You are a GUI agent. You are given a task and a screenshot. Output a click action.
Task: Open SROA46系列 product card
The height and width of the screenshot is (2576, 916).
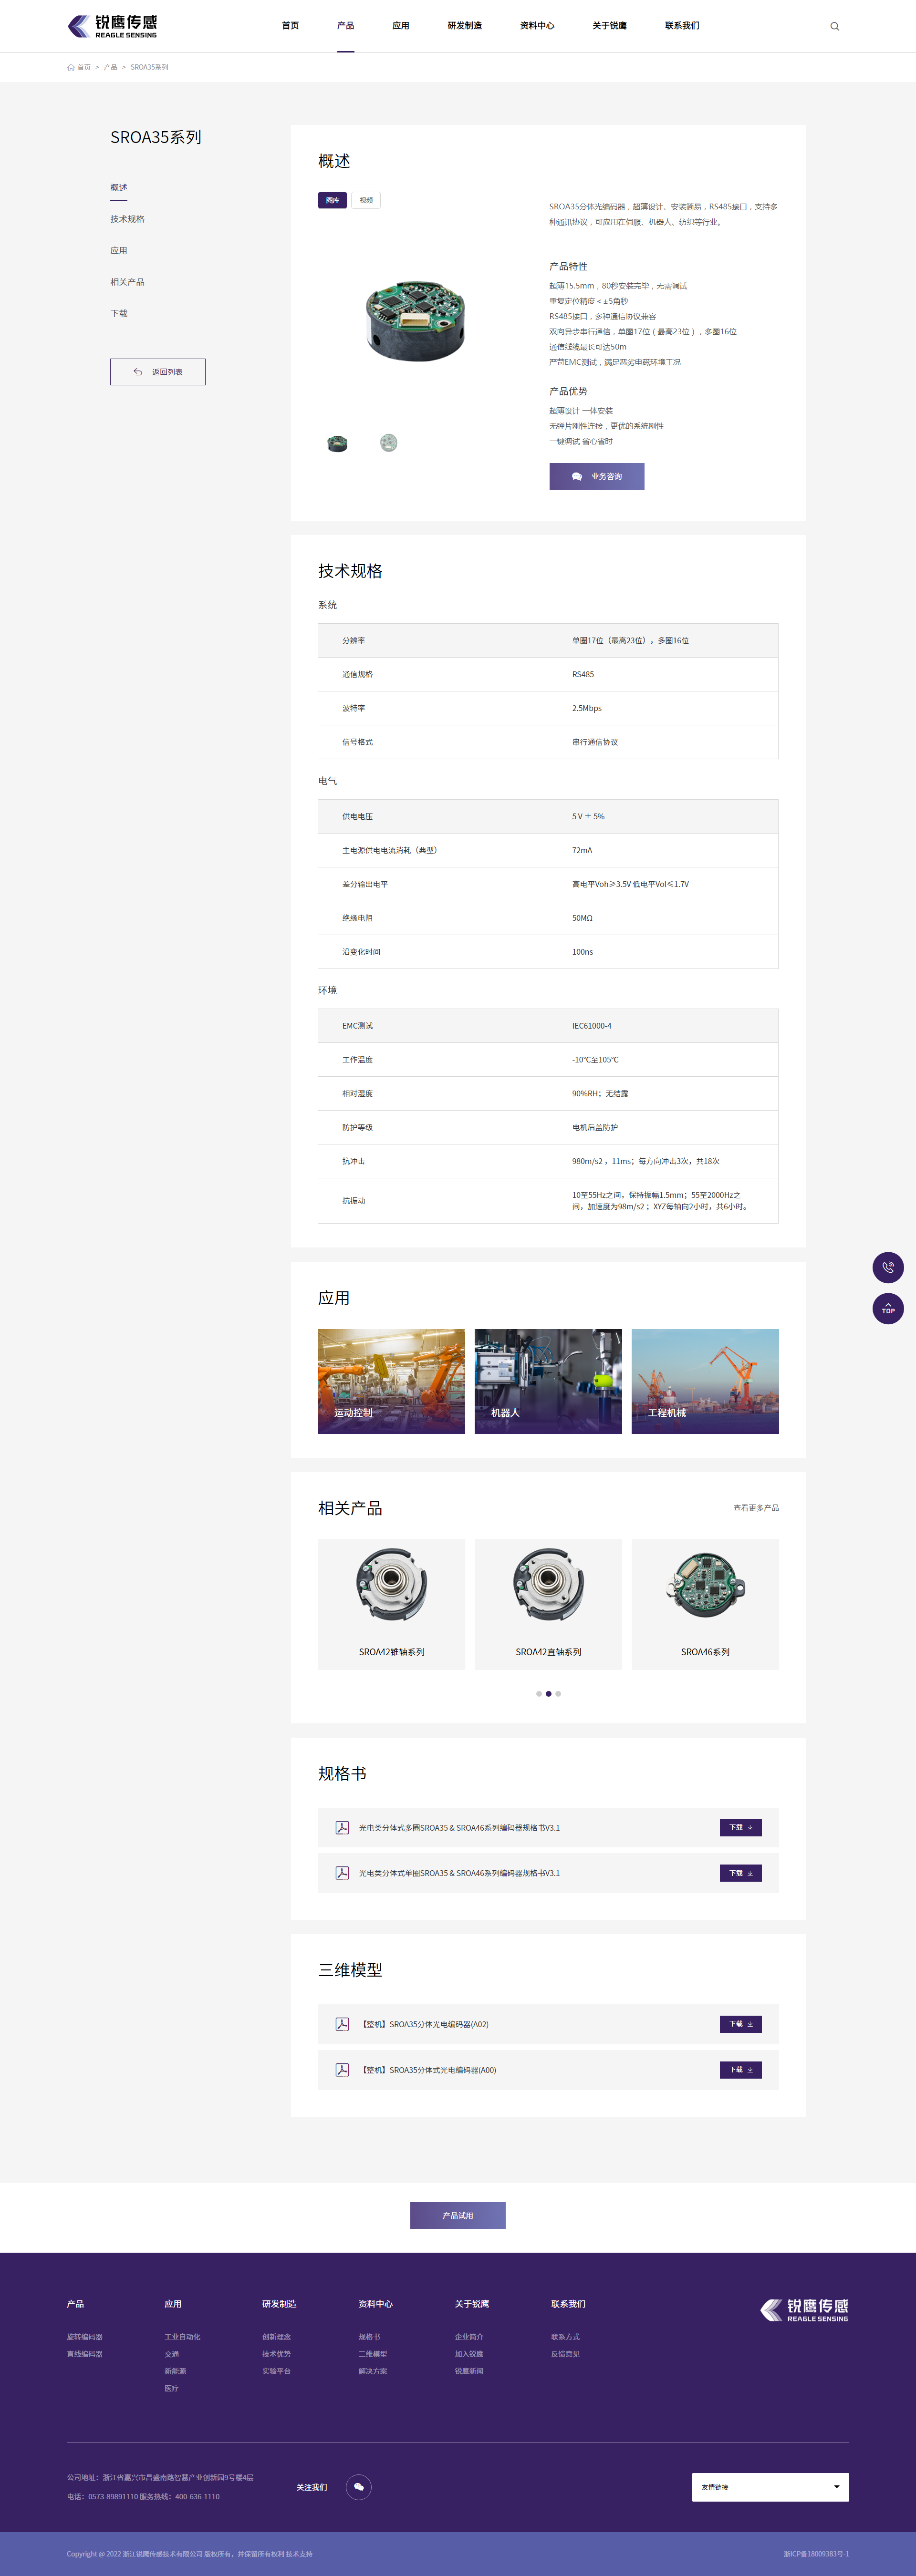(705, 1604)
